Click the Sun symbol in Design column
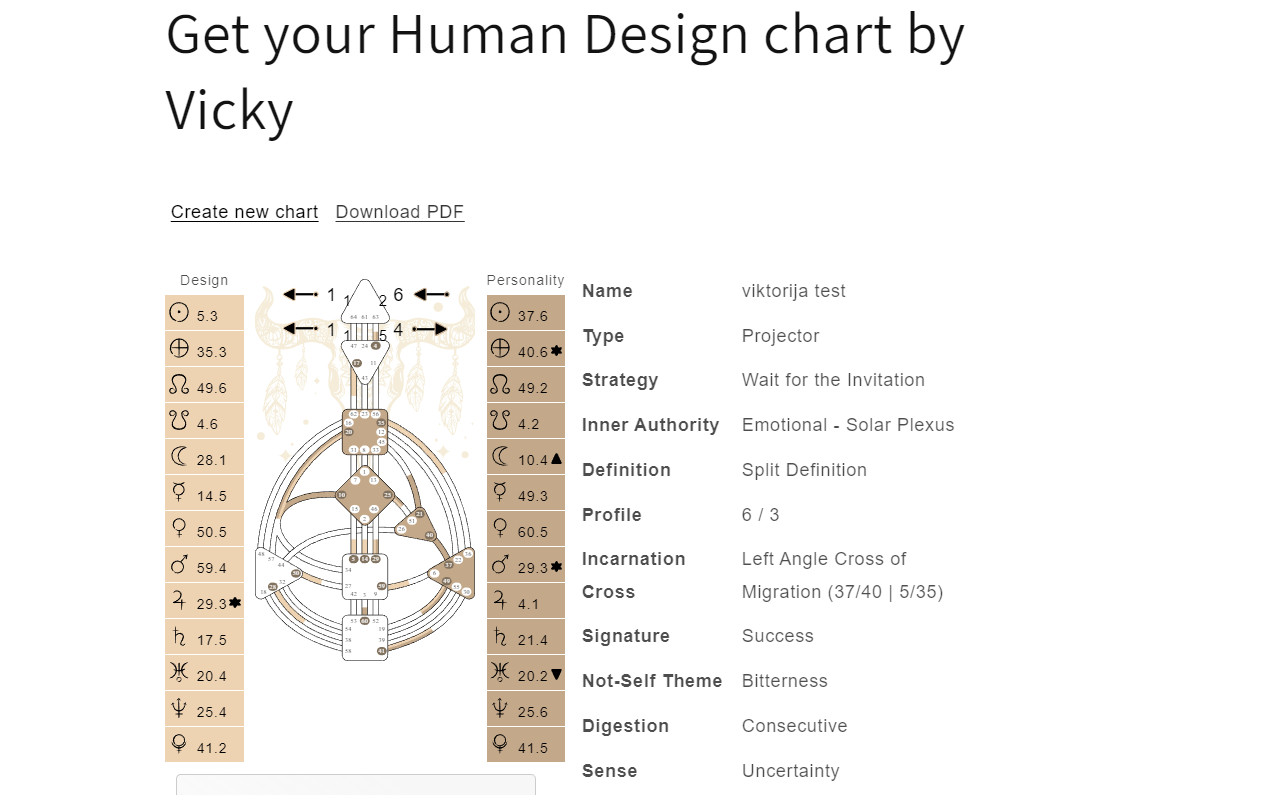Screen dimensions: 1271x795 pos(179,312)
